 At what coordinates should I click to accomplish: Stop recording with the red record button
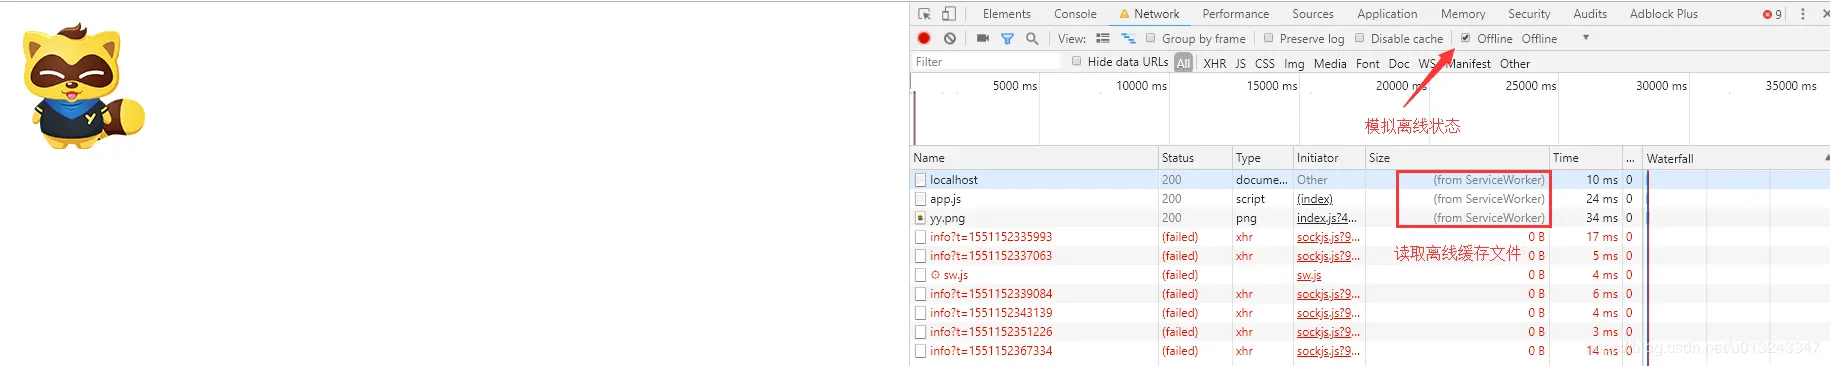924,38
